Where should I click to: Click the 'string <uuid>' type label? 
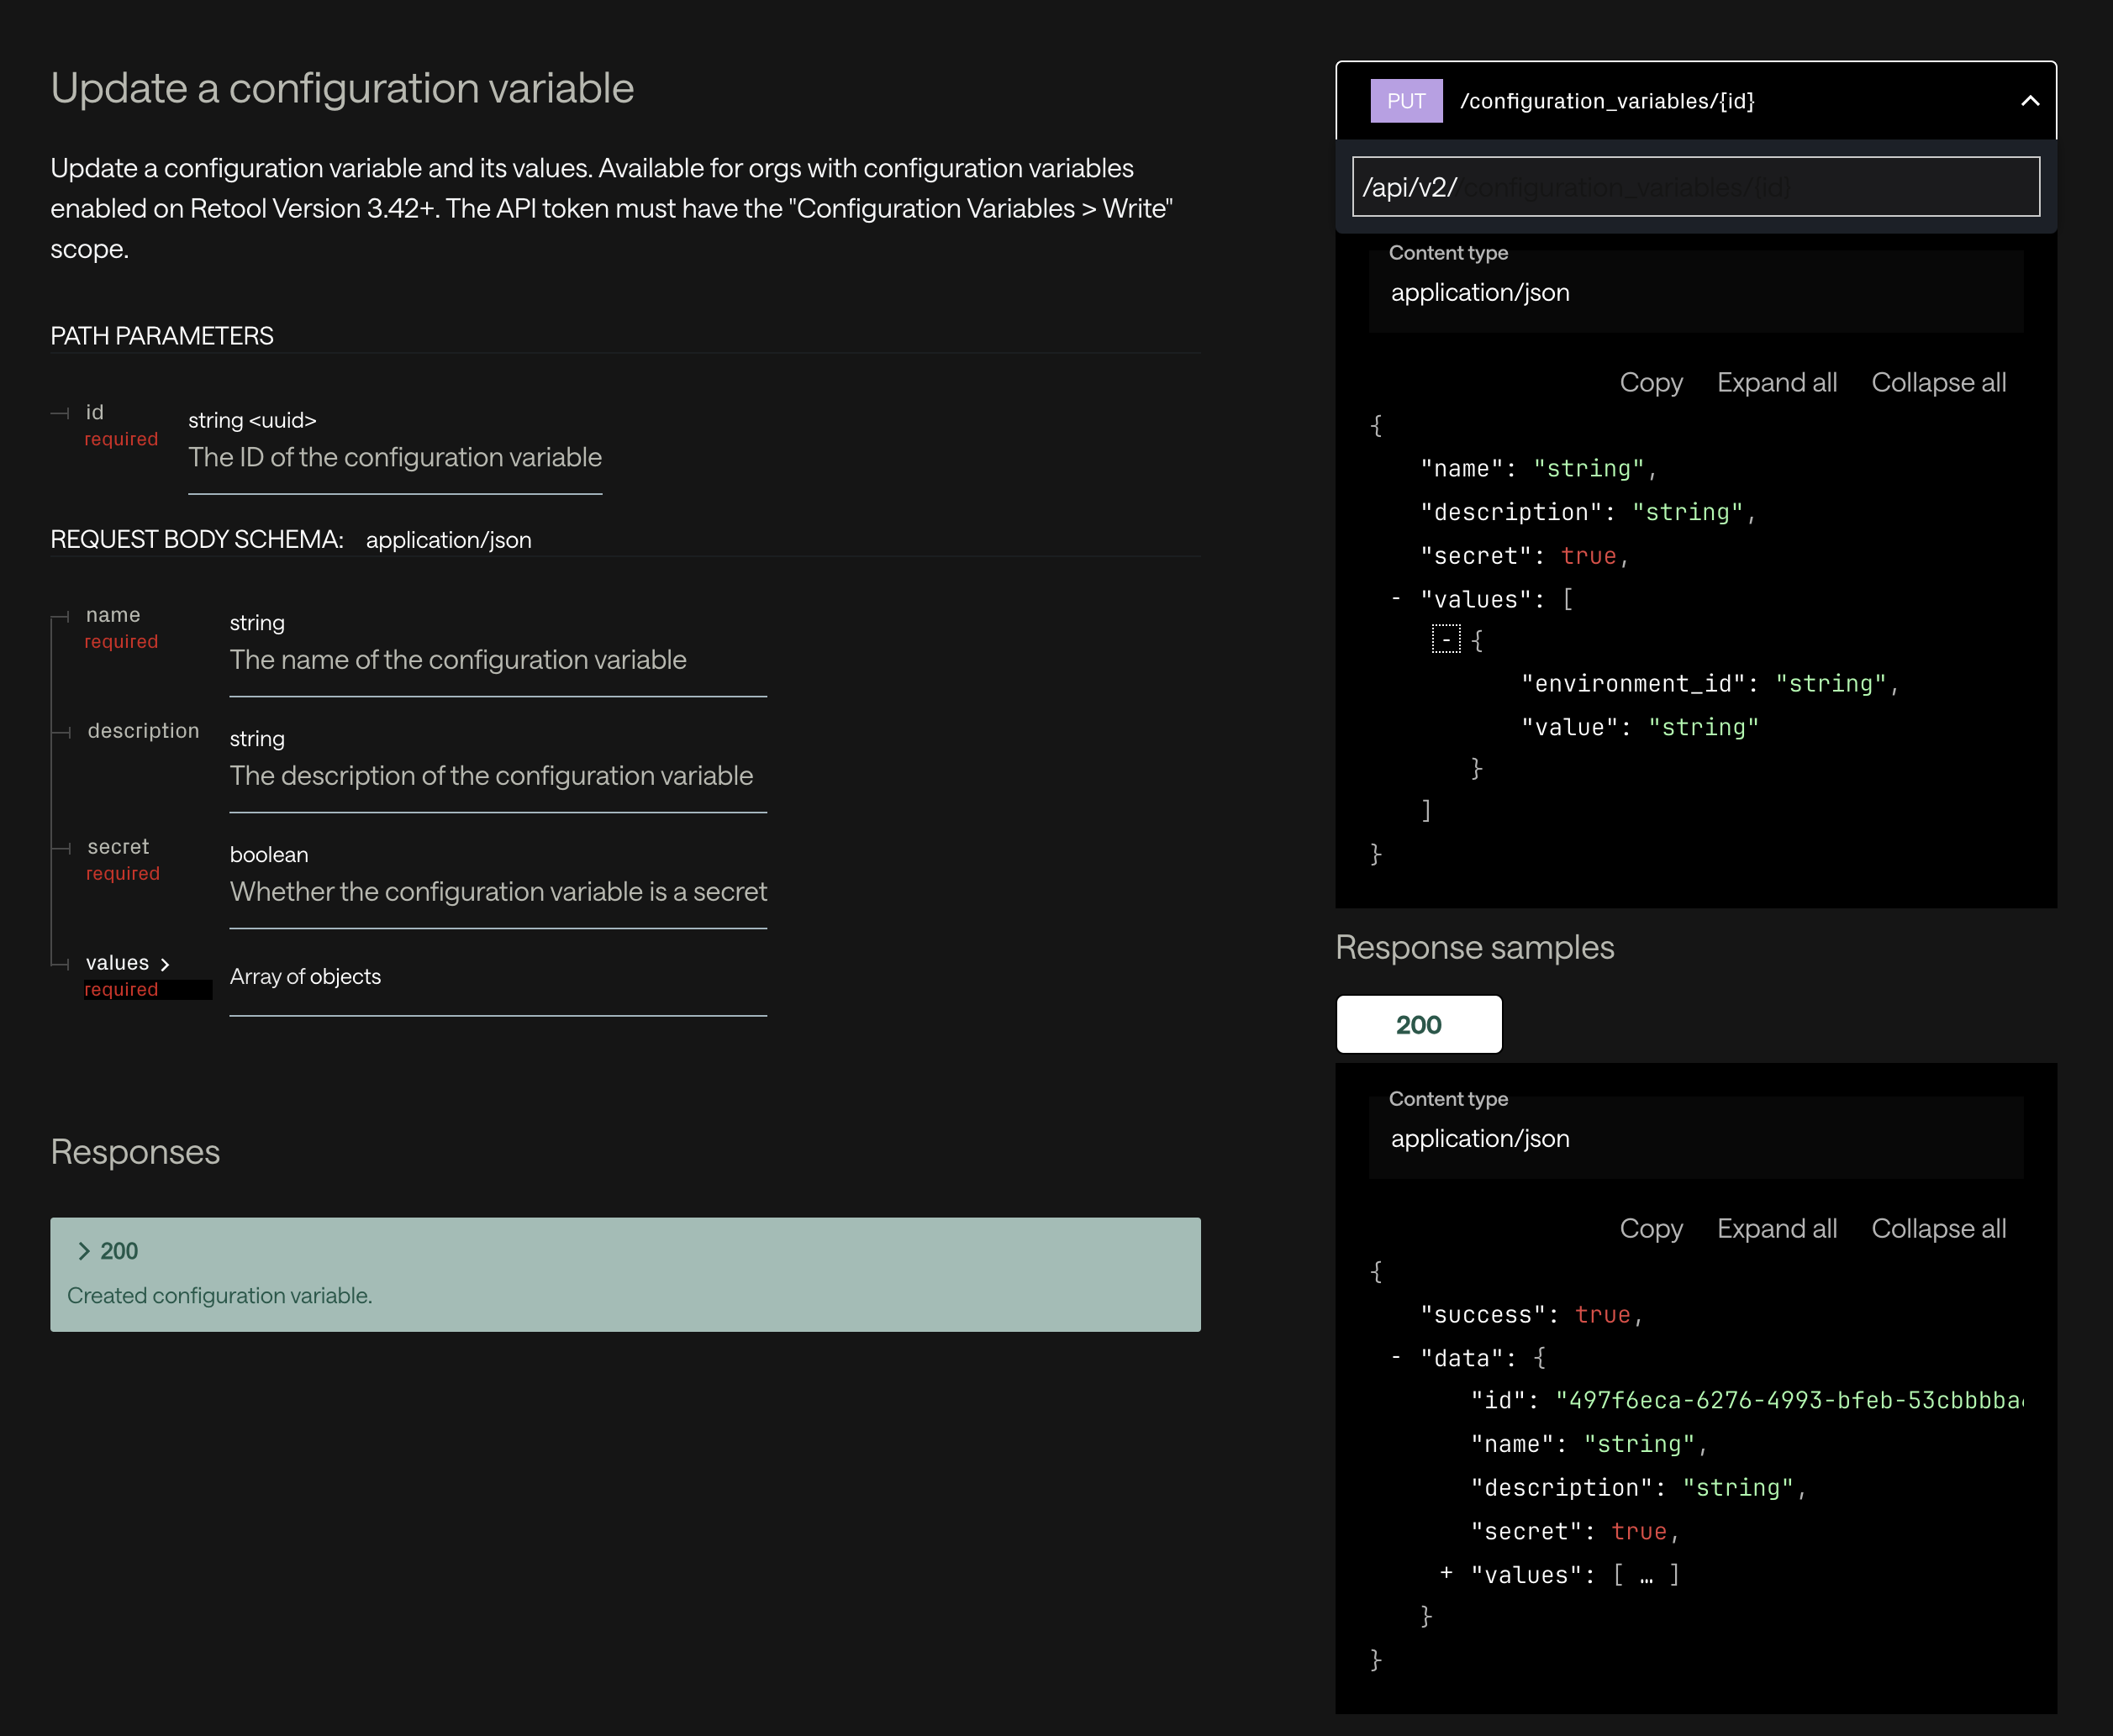click(x=252, y=420)
